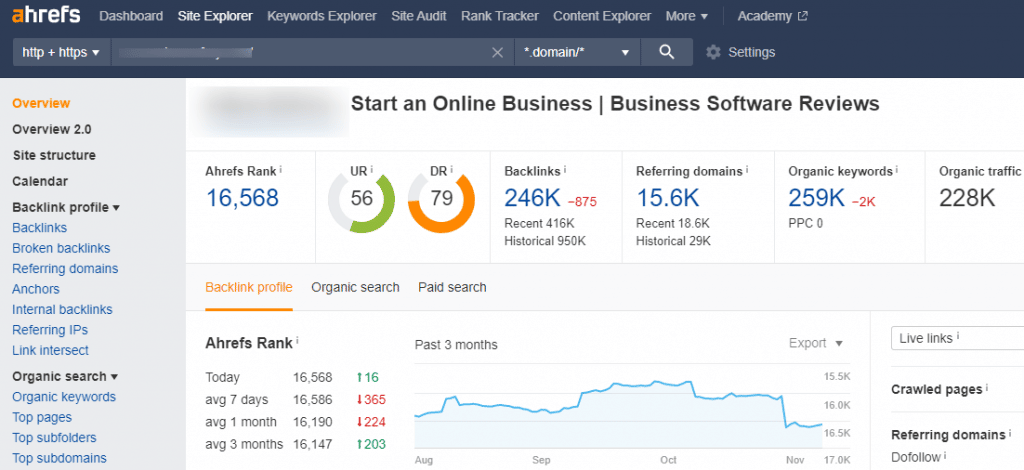Click the 246K backlinks count

tap(531, 198)
